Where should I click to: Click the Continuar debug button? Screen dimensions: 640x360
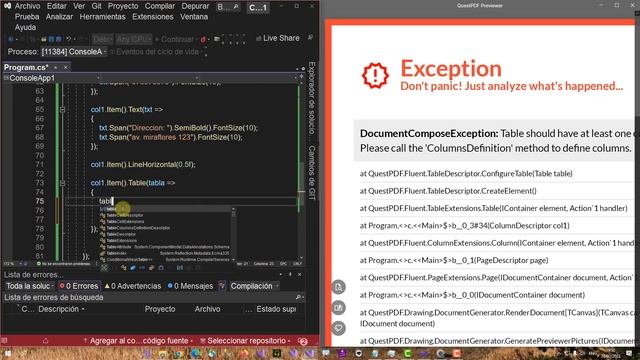pyautogui.click(x=175, y=39)
